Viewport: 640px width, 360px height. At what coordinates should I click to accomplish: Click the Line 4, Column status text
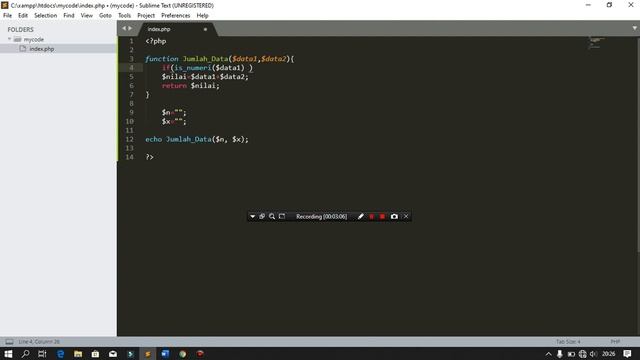click(39, 342)
